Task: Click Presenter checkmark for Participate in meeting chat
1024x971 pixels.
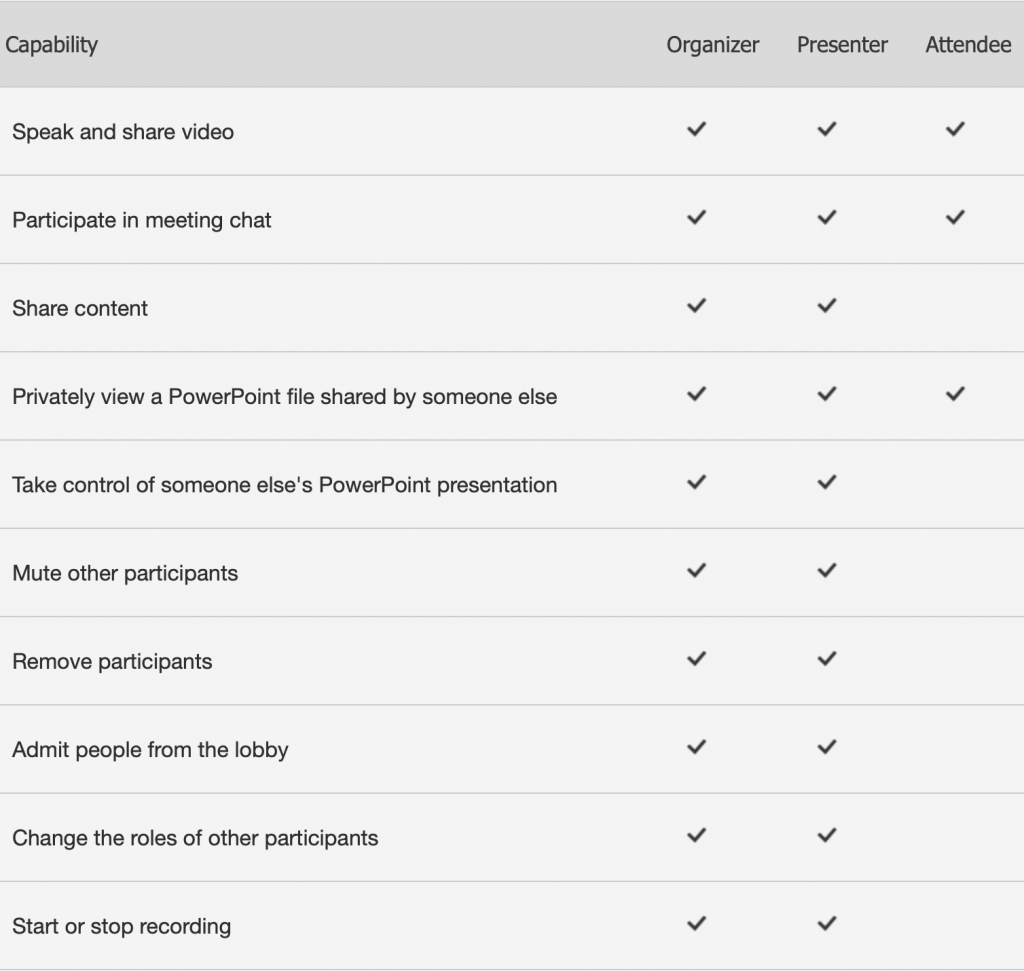Action: (827, 217)
